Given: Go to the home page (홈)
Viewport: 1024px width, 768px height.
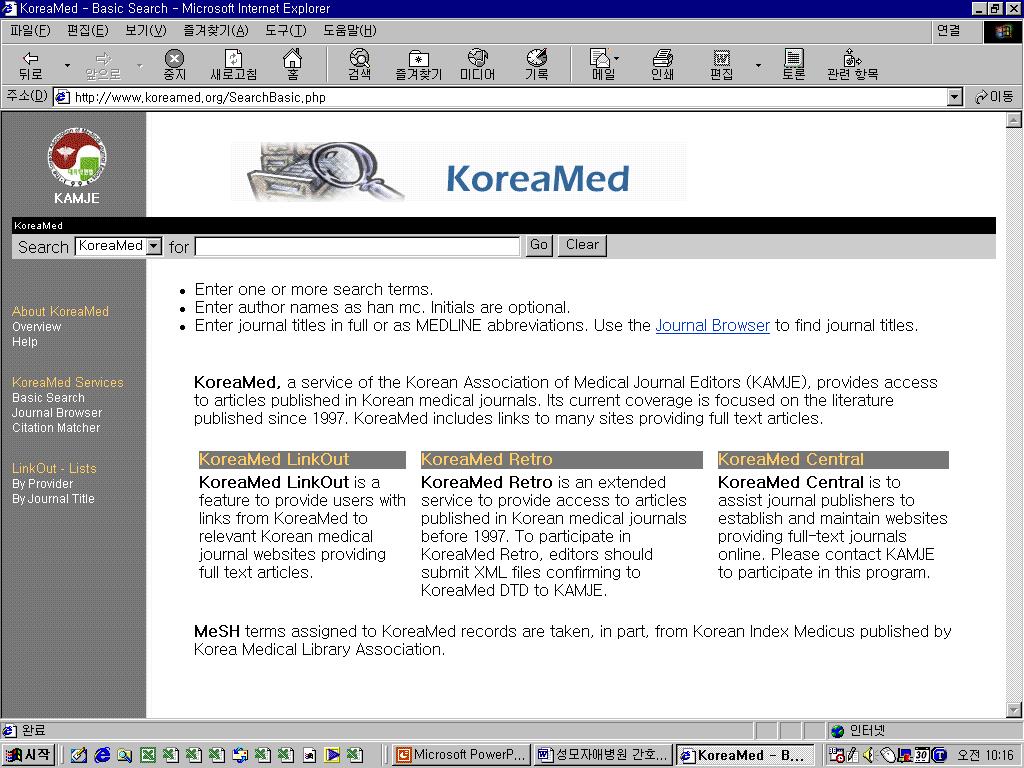Looking at the screenshot, I should [292, 65].
